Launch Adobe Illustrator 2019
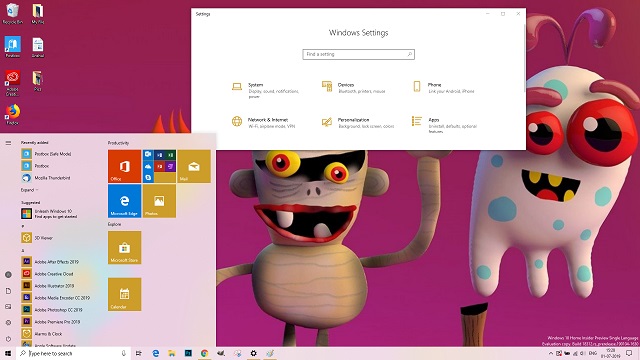This screenshot has height=360, width=640. pyautogui.click(x=48, y=286)
